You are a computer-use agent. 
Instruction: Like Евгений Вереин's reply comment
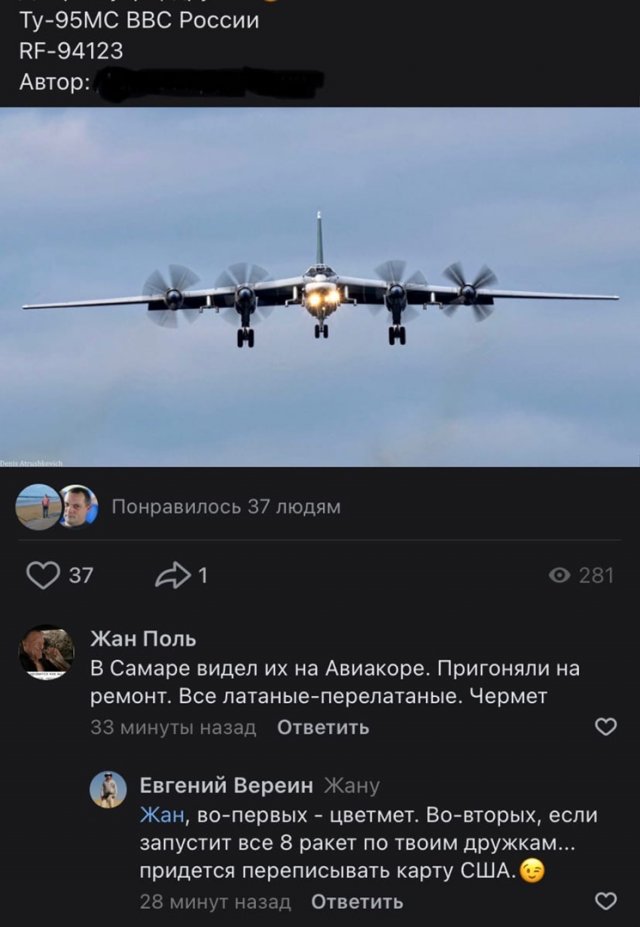pyautogui.click(x=606, y=901)
